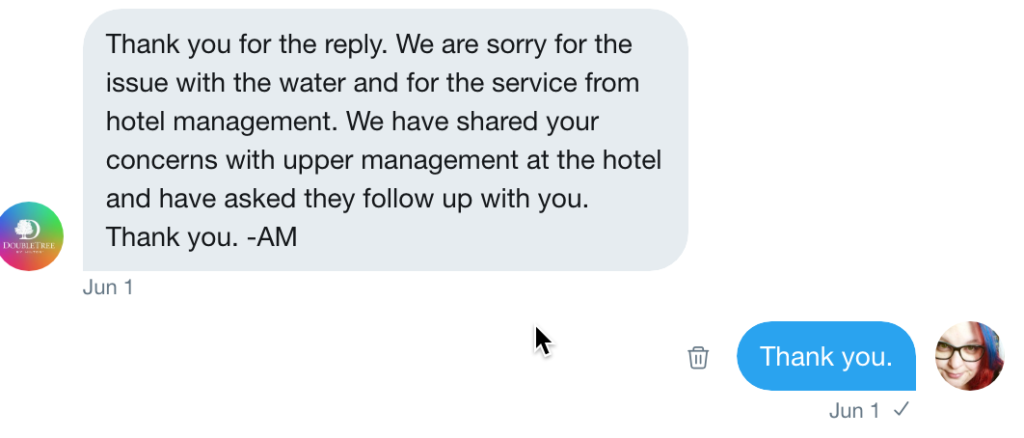
Task: Delete the sent message with trash icon
Action: tap(698, 357)
